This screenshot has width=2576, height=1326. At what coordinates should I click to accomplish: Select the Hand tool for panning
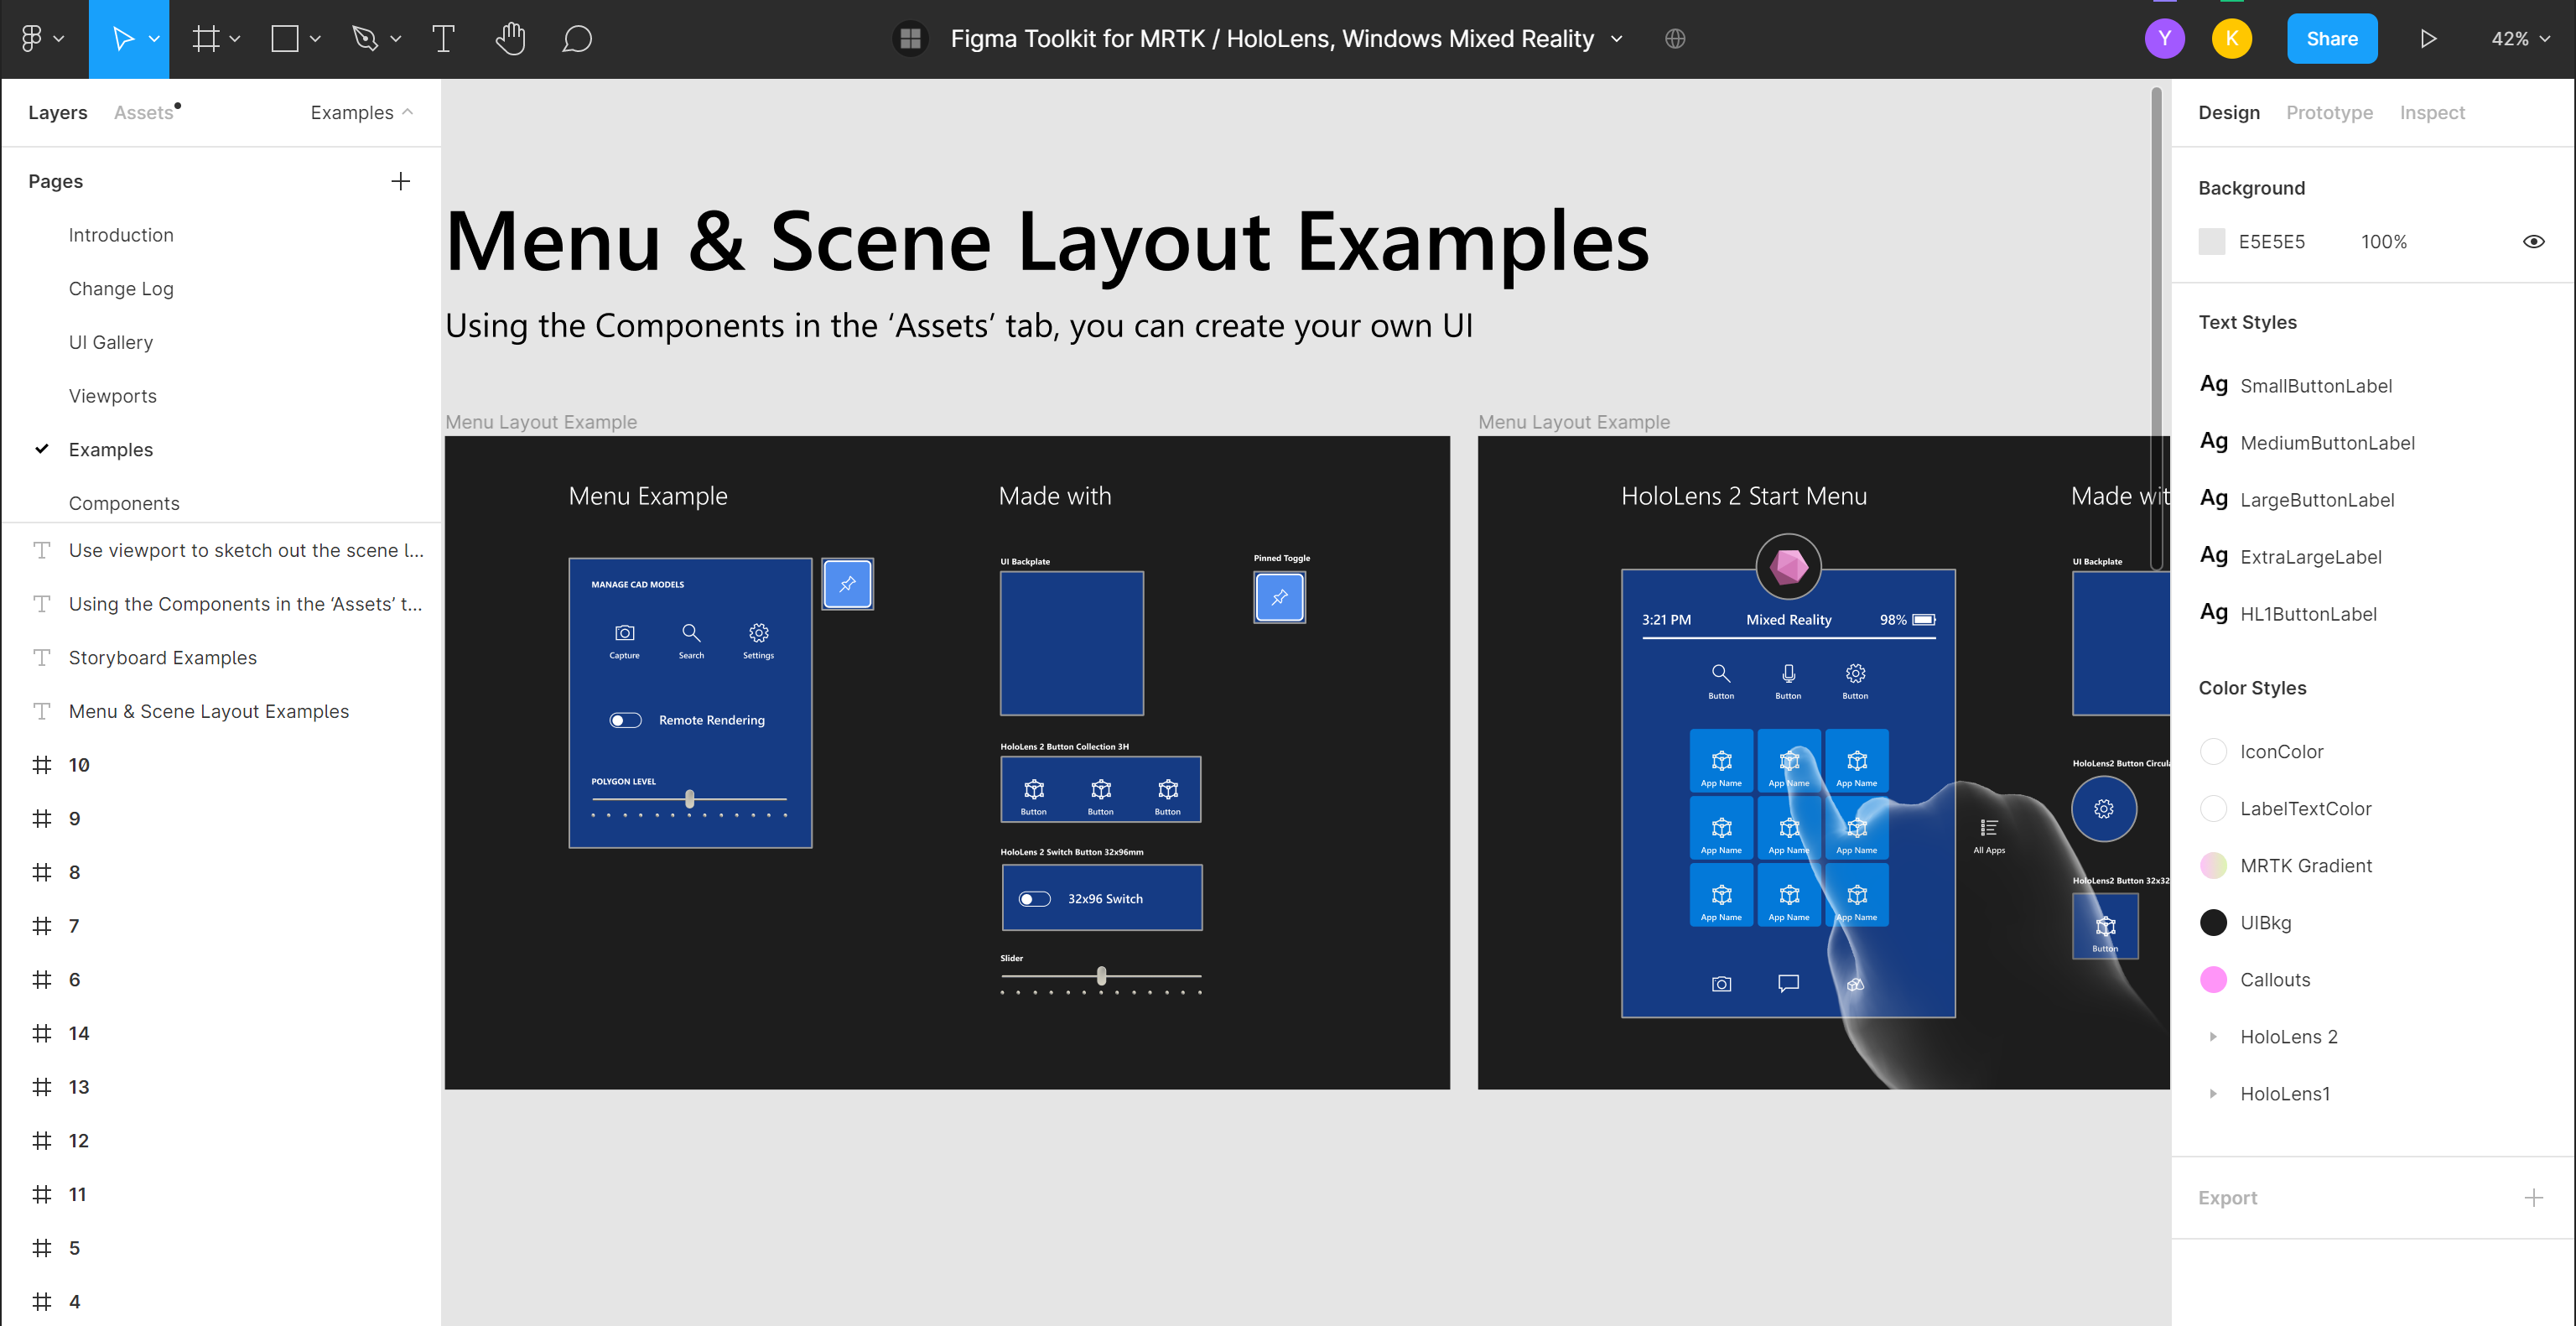click(509, 39)
